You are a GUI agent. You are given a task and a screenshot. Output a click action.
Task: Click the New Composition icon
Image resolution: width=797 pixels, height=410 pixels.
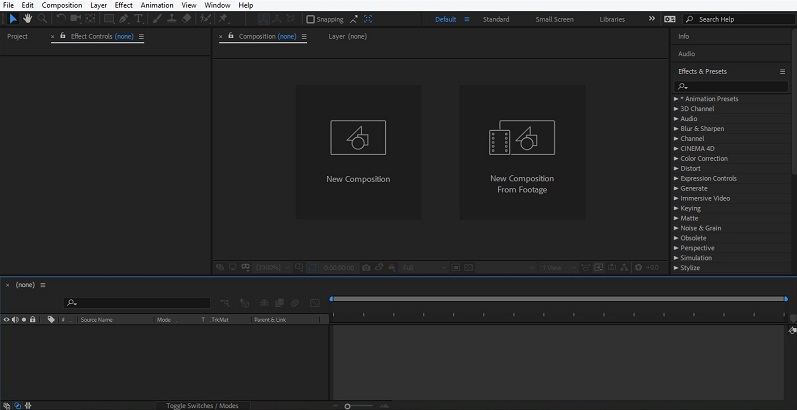358,138
